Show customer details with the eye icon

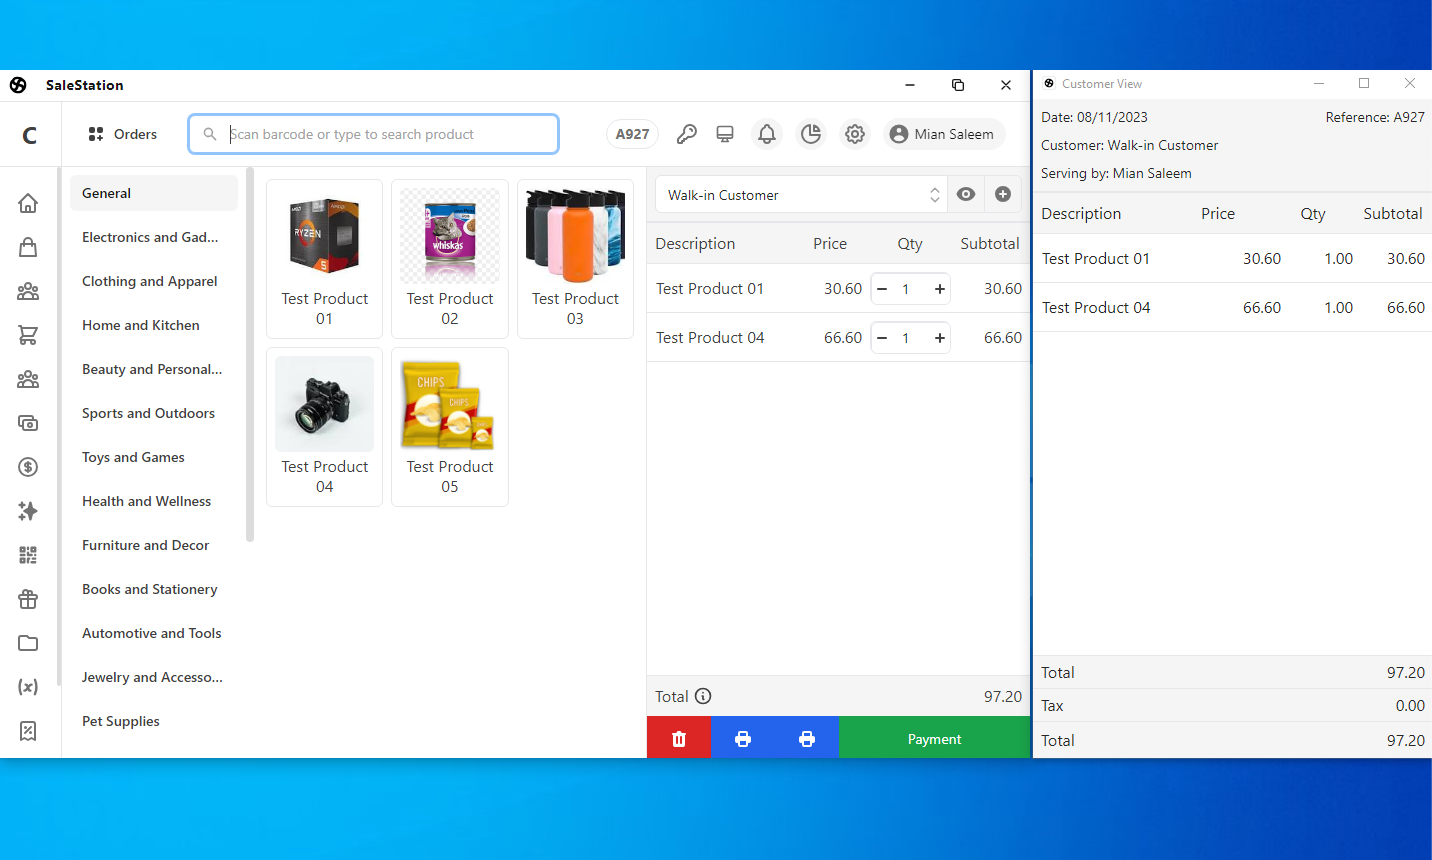(966, 194)
